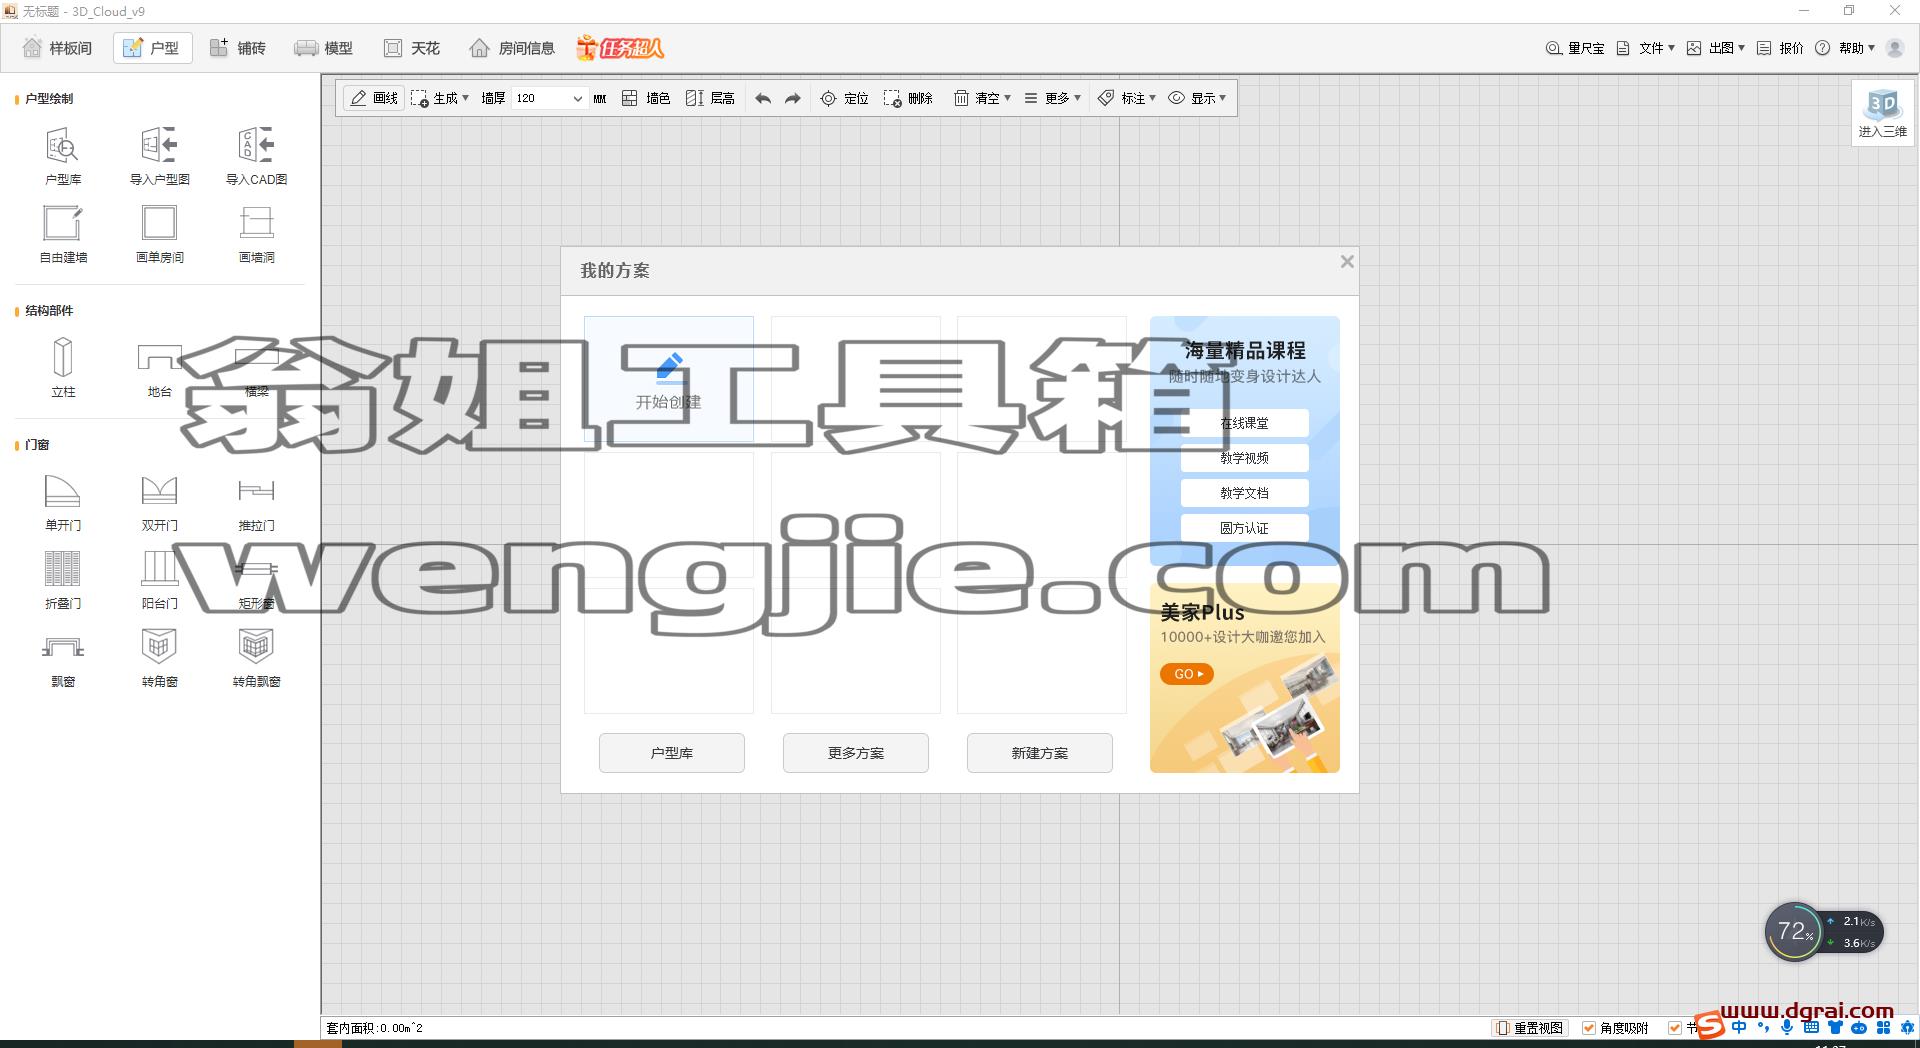Viewport: 1920px width, 1048px height.
Task: Choose the 立柱 column component
Action: pos(62,367)
